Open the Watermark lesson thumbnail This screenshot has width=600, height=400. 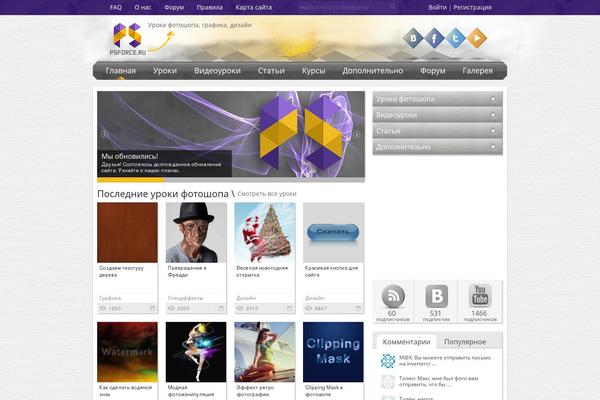127,352
